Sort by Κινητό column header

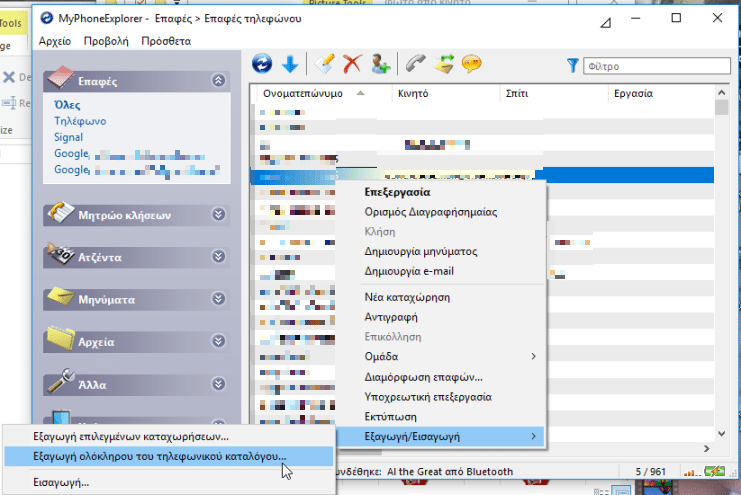[446, 93]
